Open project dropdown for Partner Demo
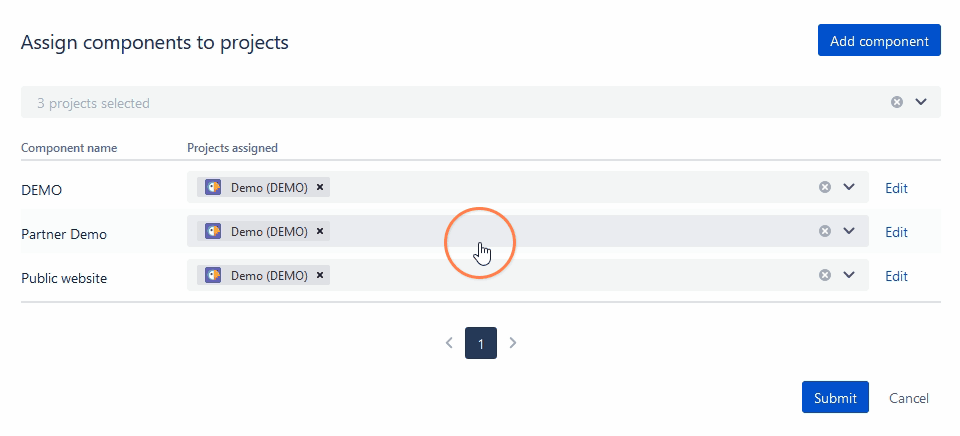Image resolution: width=960 pixels, height=436 pixels. 850,231
